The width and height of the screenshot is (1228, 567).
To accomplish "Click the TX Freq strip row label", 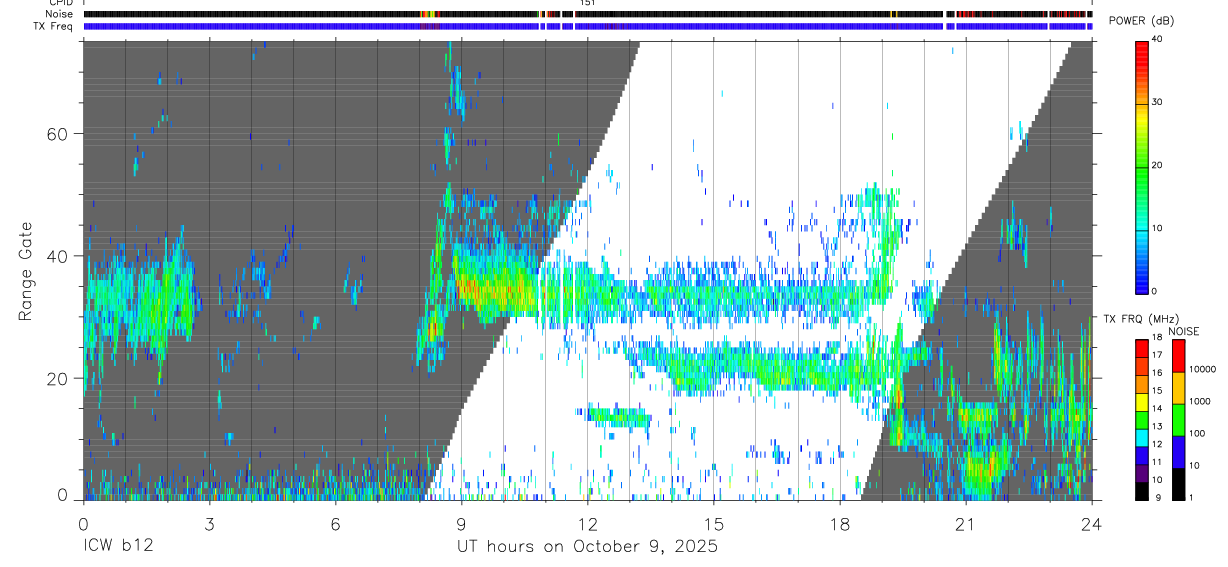I will 54,26.
